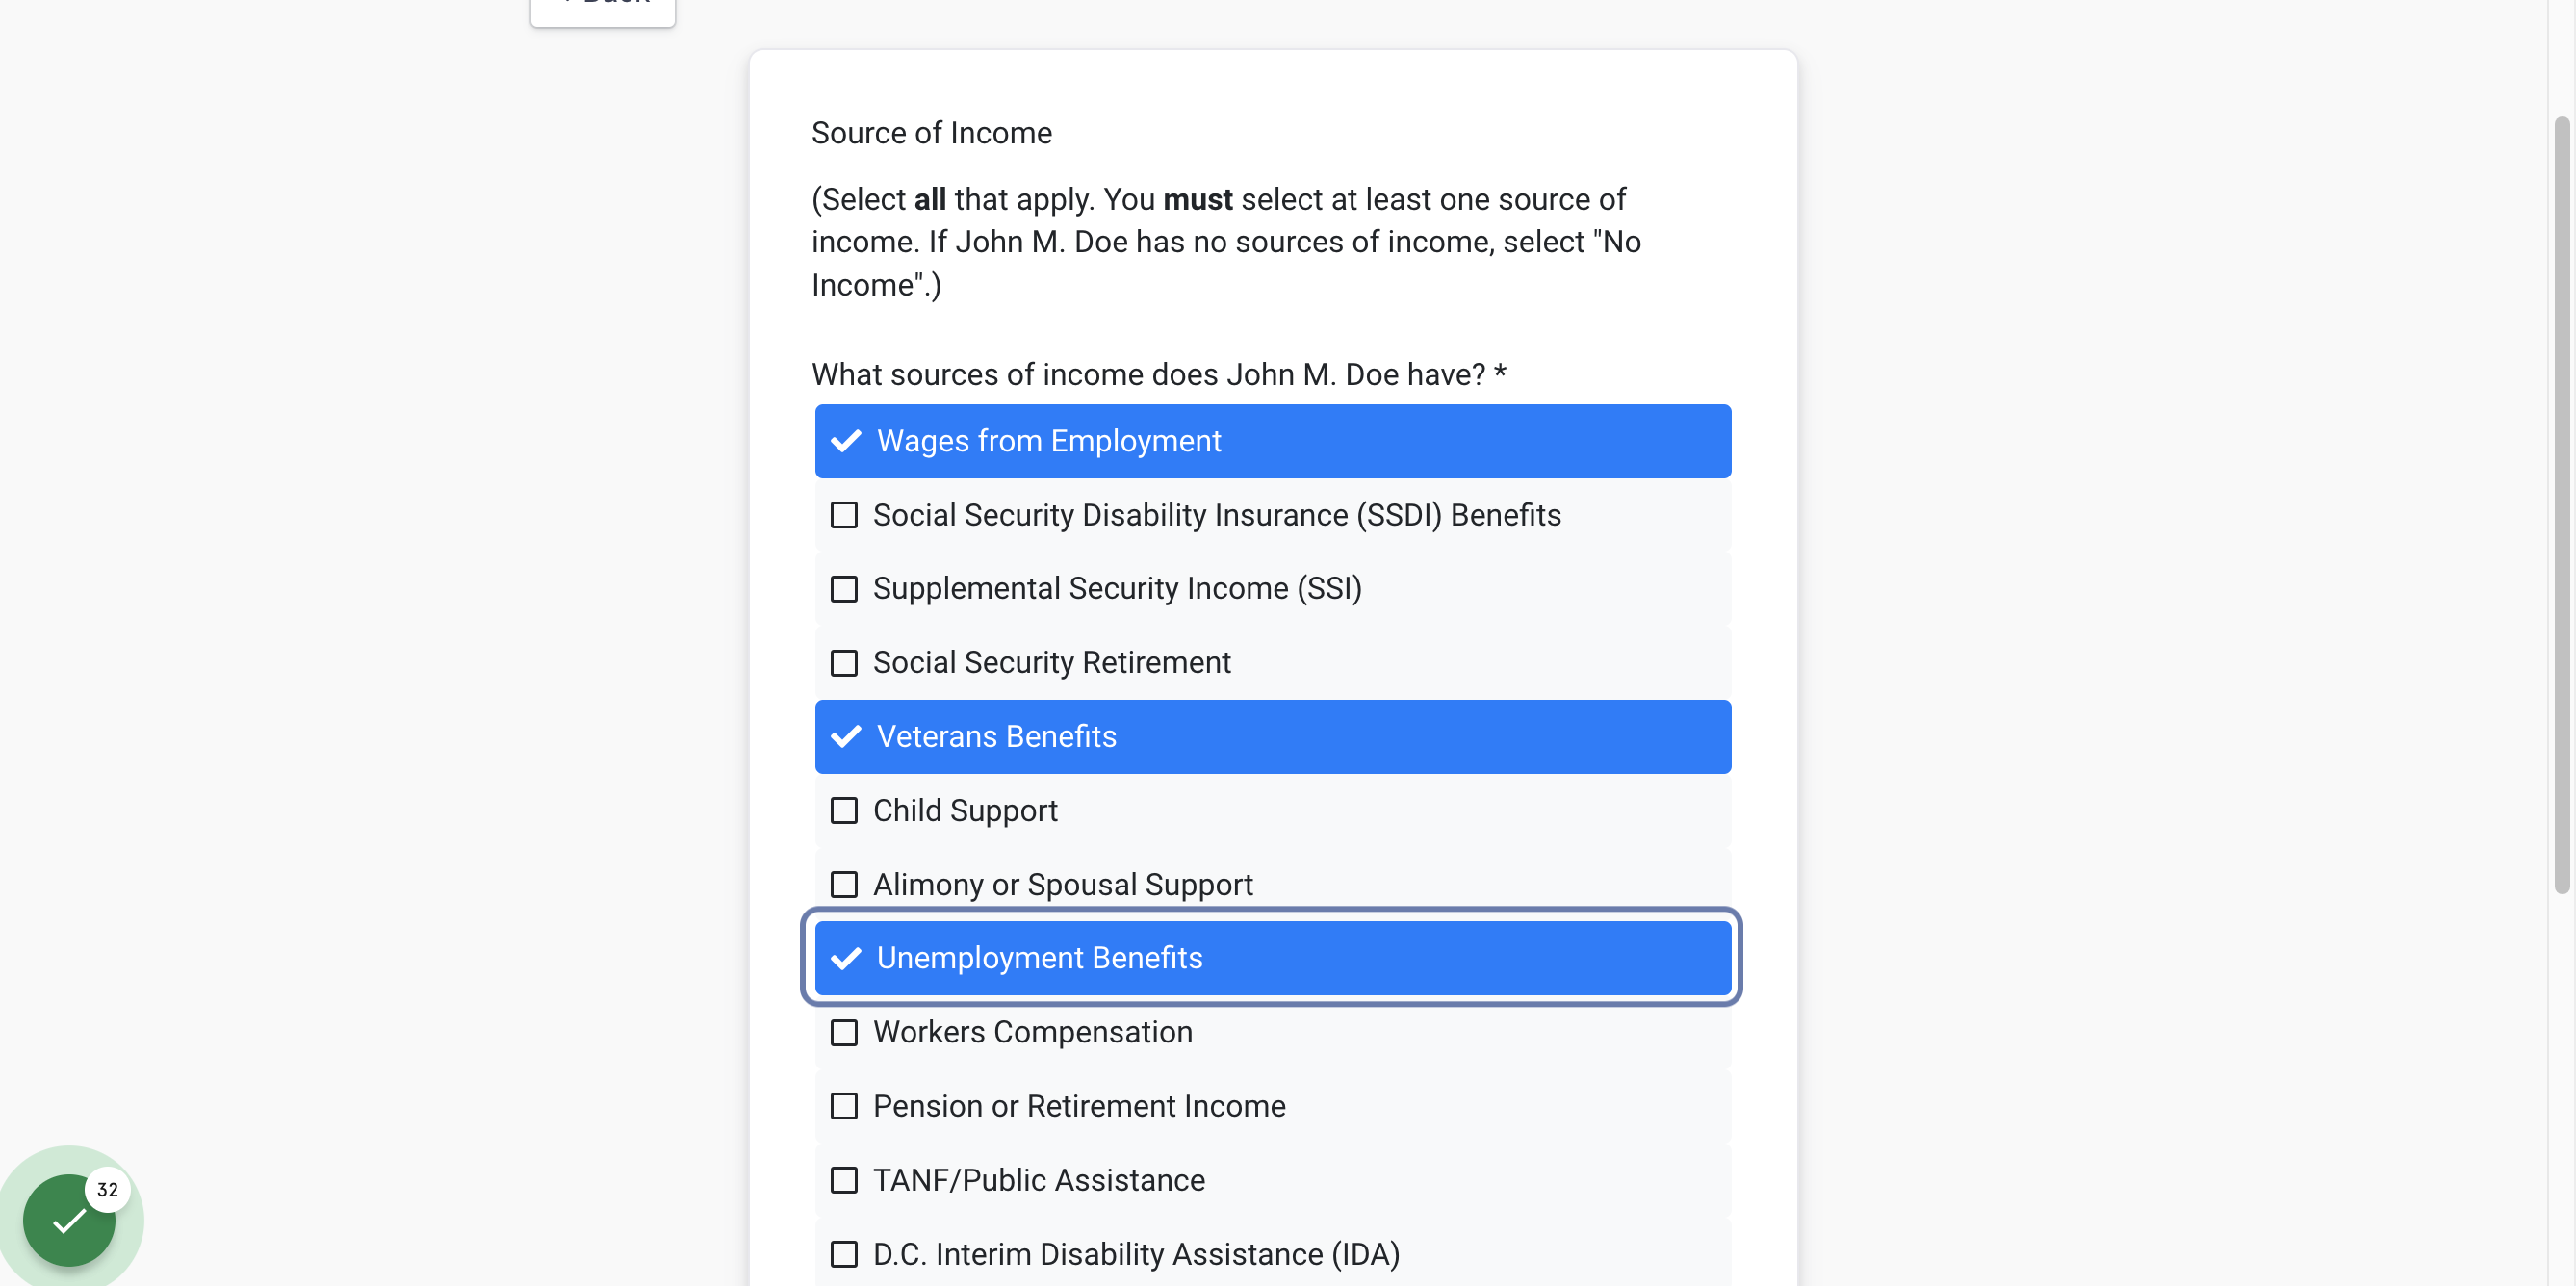Check Pension or Retirement Income

click(1272, 1106)
